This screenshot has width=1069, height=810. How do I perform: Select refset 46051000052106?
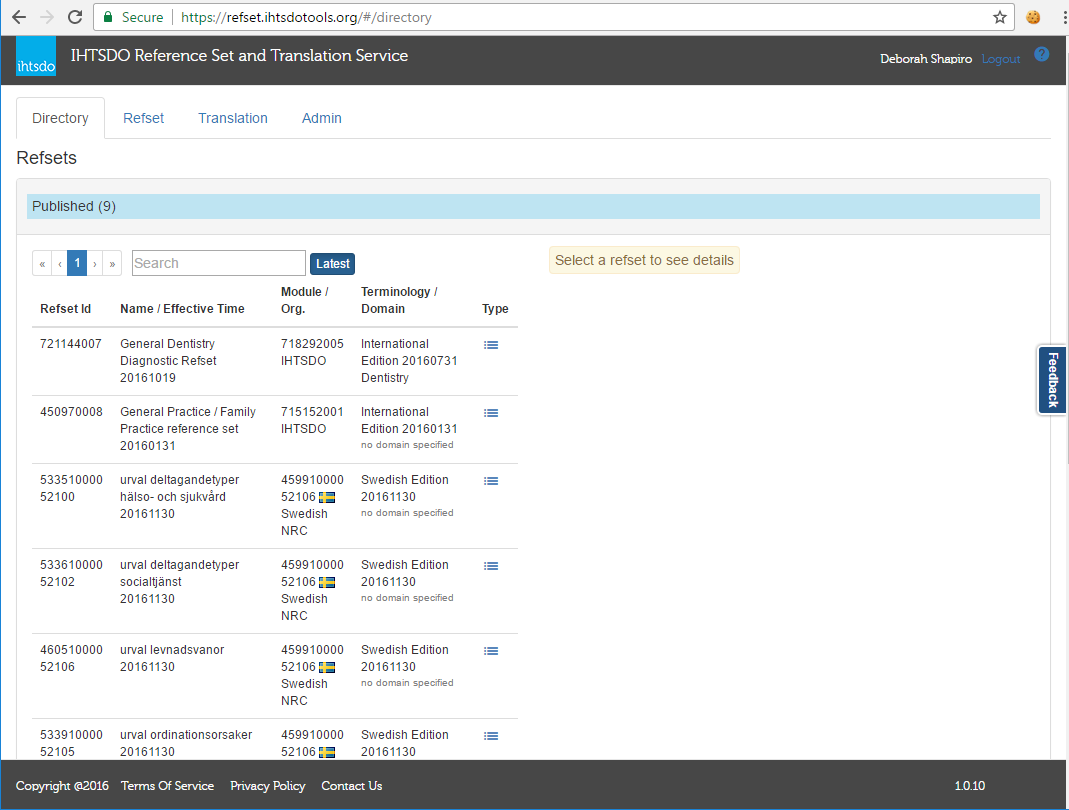click(71, 658)
